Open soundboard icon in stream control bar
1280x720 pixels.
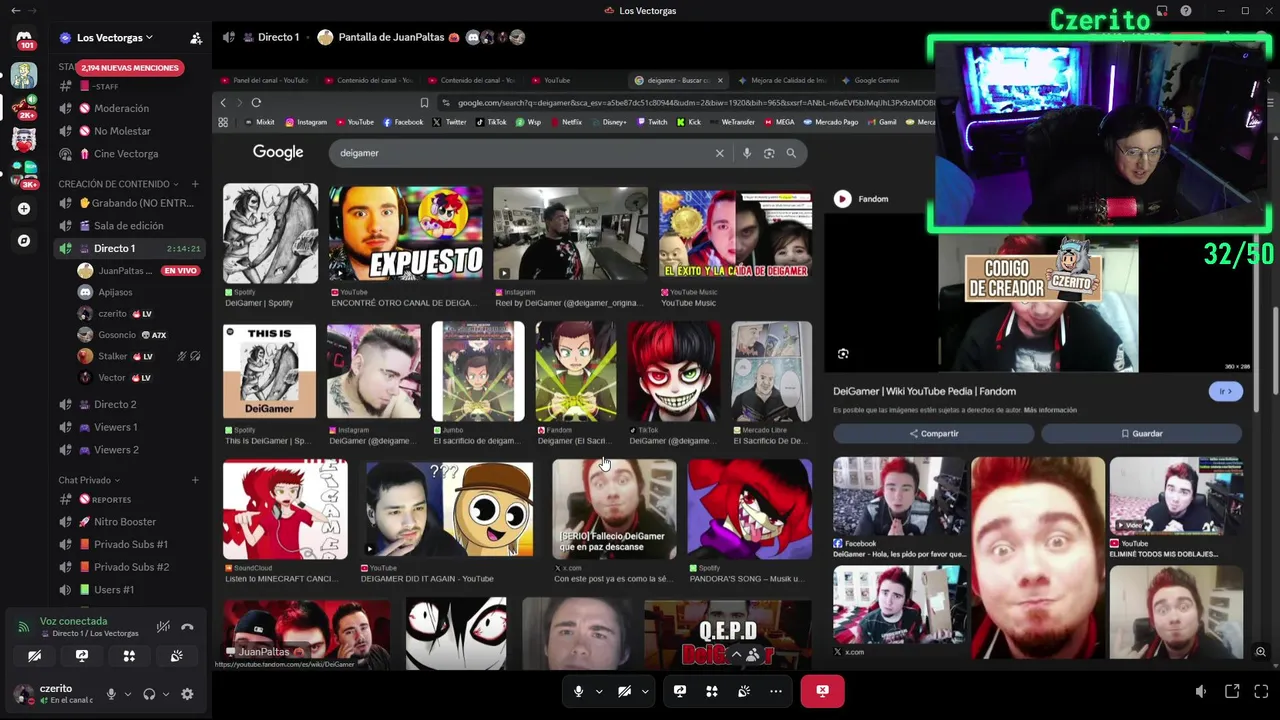[x=744, y=691]
